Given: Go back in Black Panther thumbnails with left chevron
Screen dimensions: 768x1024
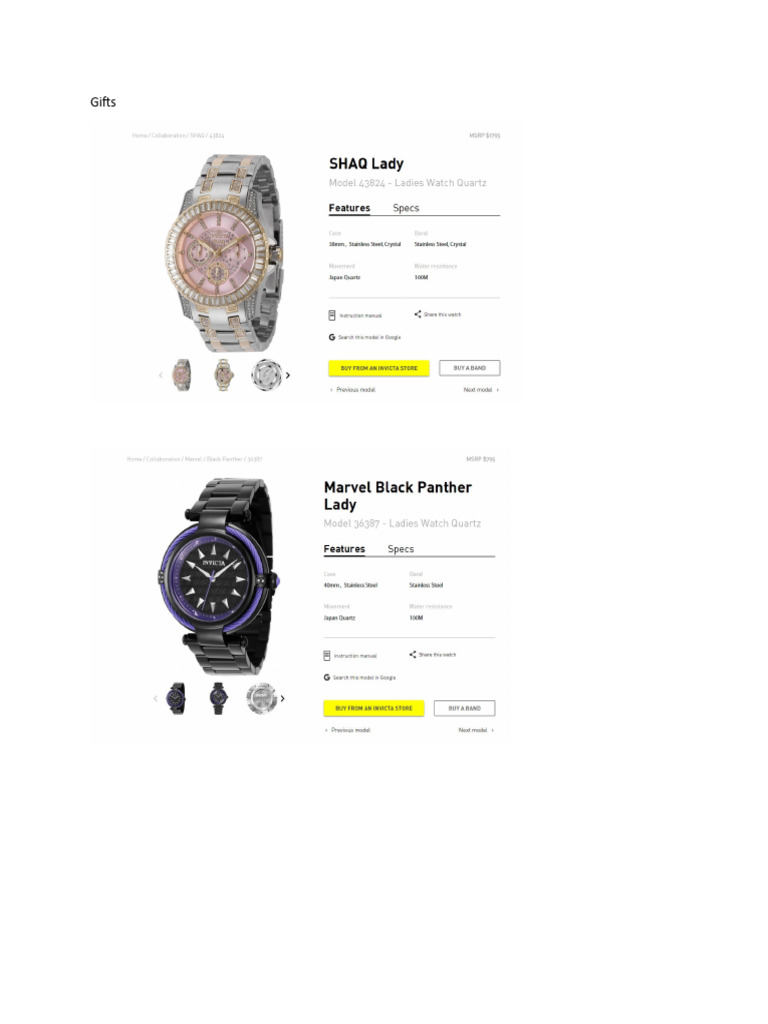Looking at the screenshot, I should pos(155,698).
